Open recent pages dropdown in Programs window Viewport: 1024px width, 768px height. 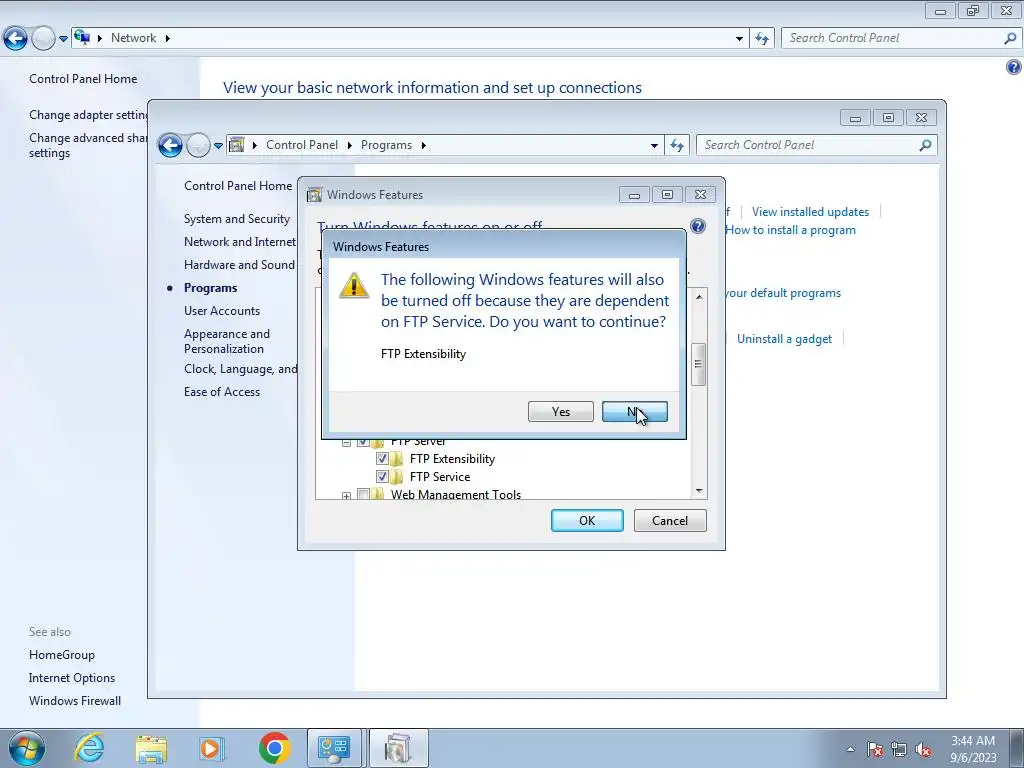[218, 146]
